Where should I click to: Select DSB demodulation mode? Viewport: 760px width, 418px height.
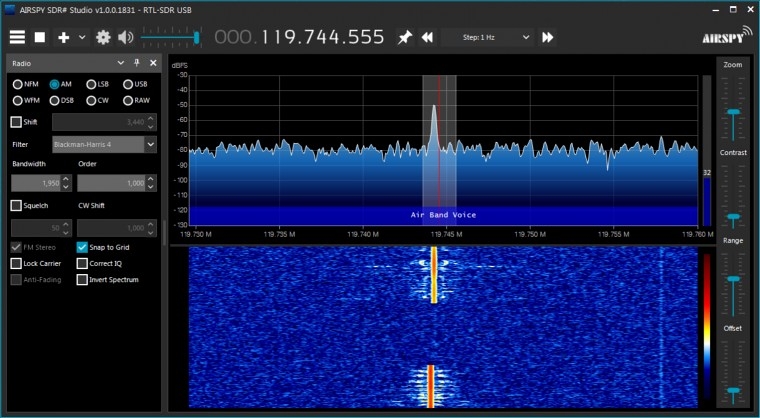pyautogui.click(x=62, y=101)
